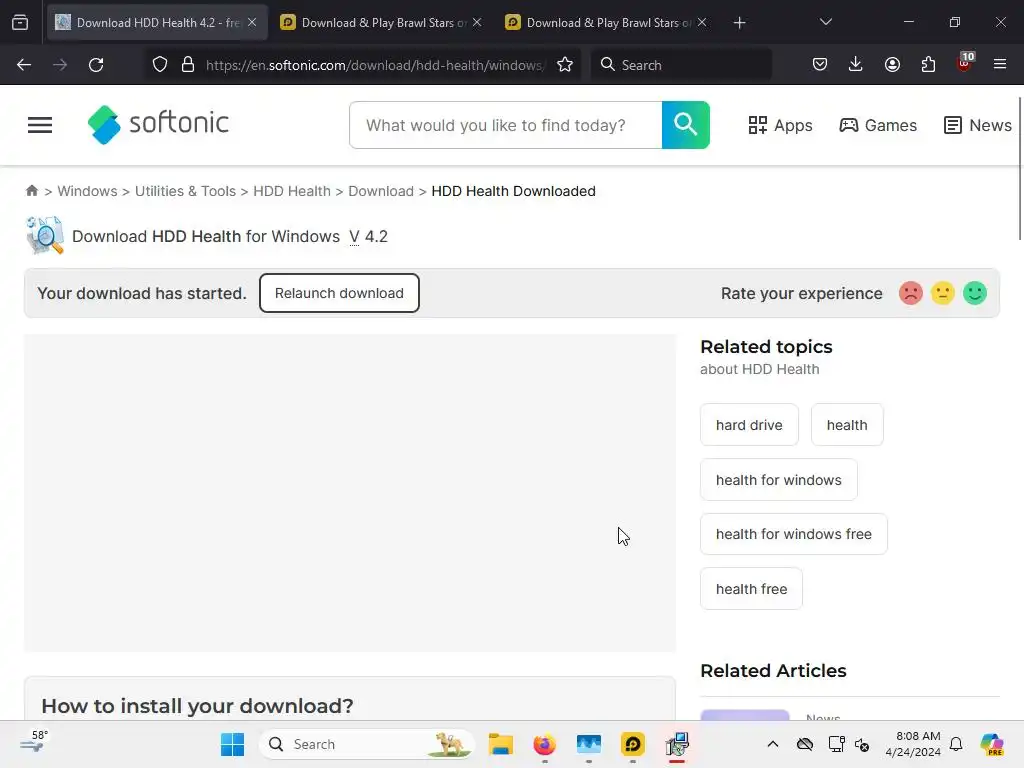Open Save to Pocket icon
The image size is (1024, 768).
[x=820, y=64]
